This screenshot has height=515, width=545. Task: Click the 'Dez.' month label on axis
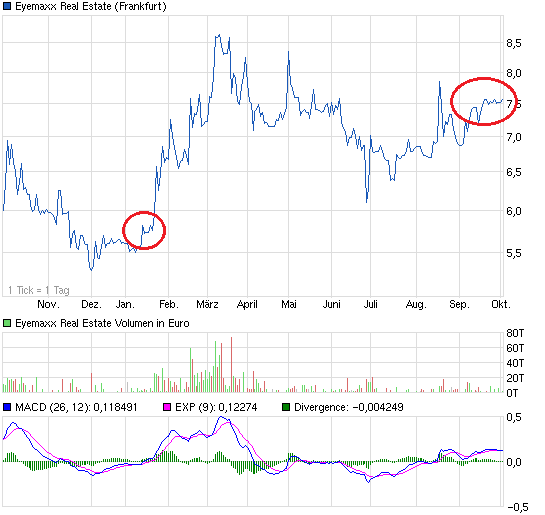(x=91, y=304)
